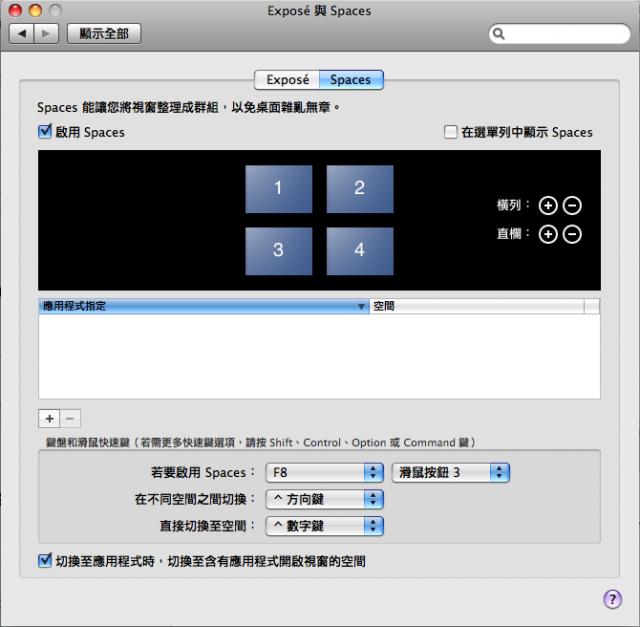Toggle 切換至應用程式時 checkbox
This screenshot has height=627, width=640.
(x=45, y=561)
